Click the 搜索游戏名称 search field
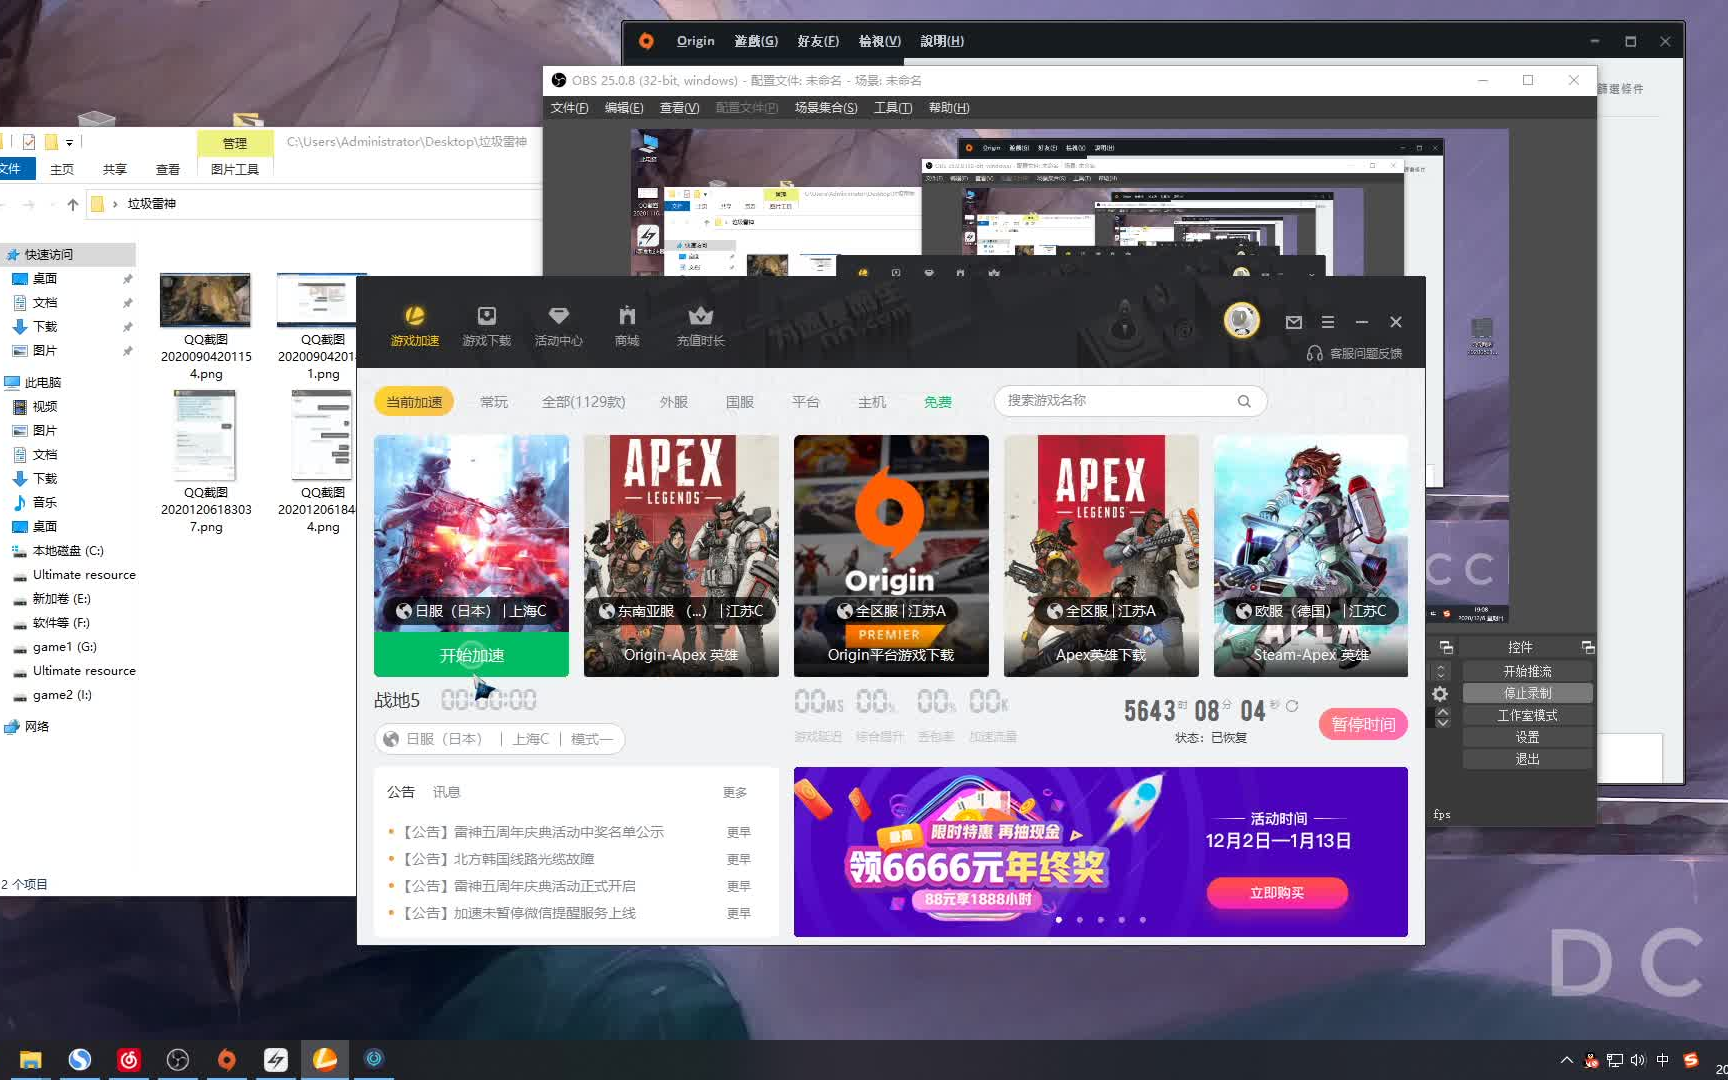Screen dimensions: 1728x1080 coord(1131,401)
